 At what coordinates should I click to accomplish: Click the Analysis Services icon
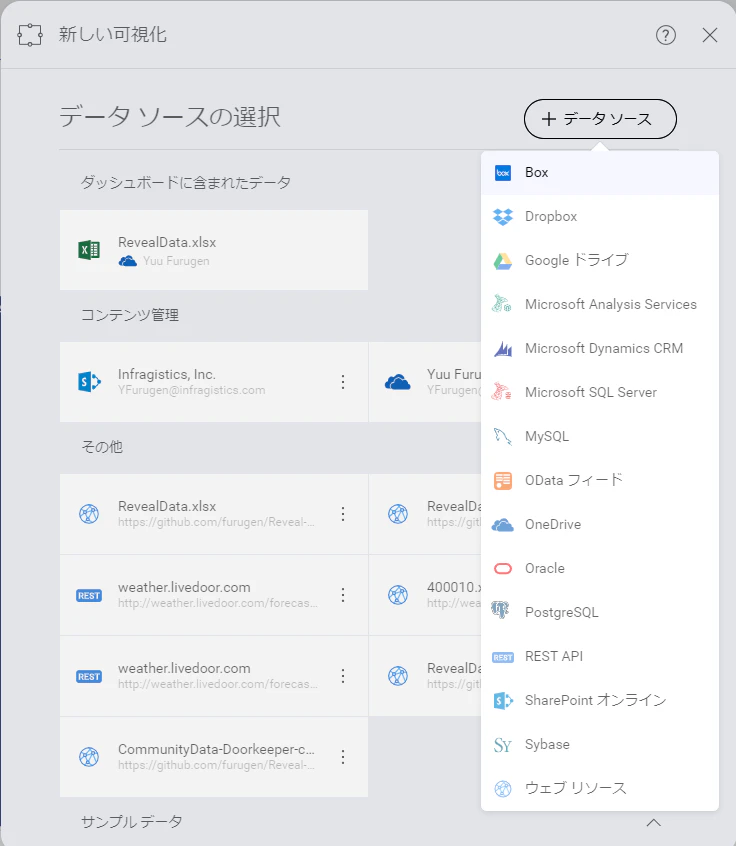tap(502, 304)
